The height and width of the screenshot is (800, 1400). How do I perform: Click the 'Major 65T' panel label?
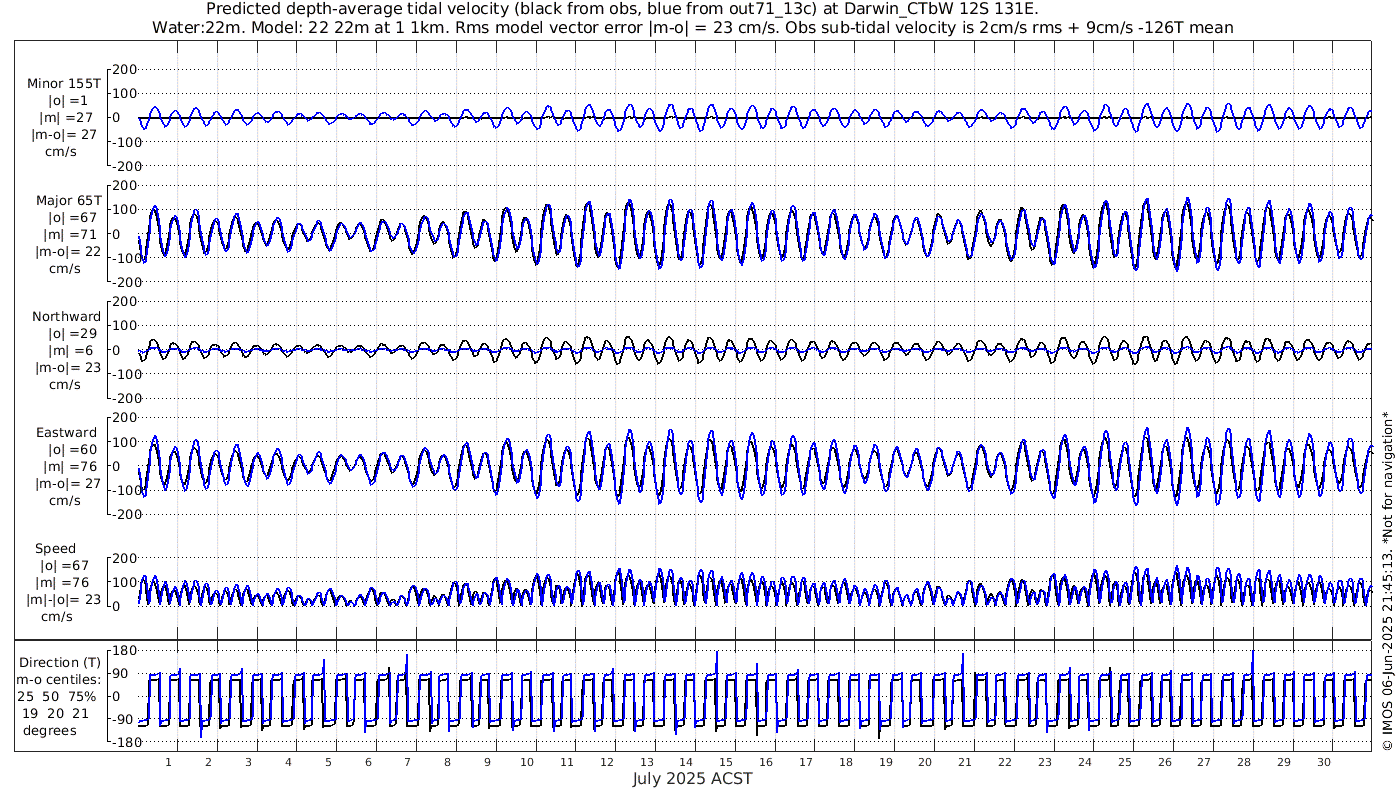tap(68, 200)
